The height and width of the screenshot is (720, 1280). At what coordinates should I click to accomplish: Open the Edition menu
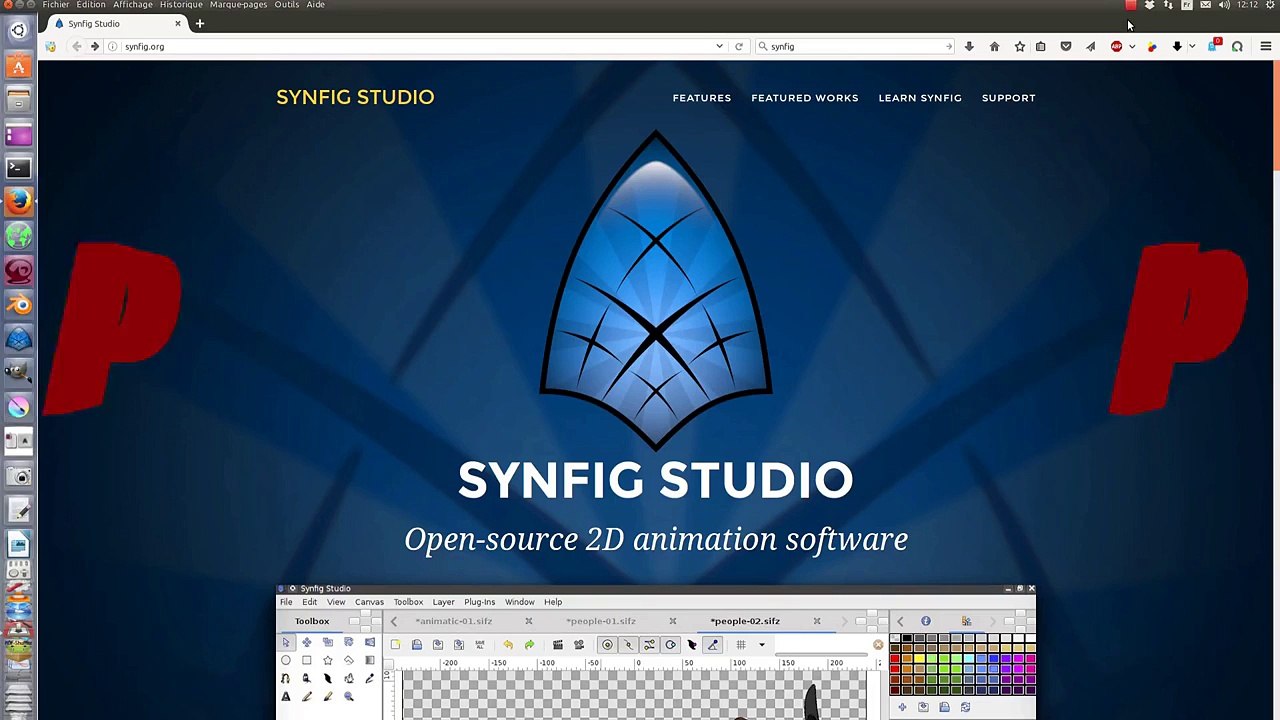tap(91, 5)
